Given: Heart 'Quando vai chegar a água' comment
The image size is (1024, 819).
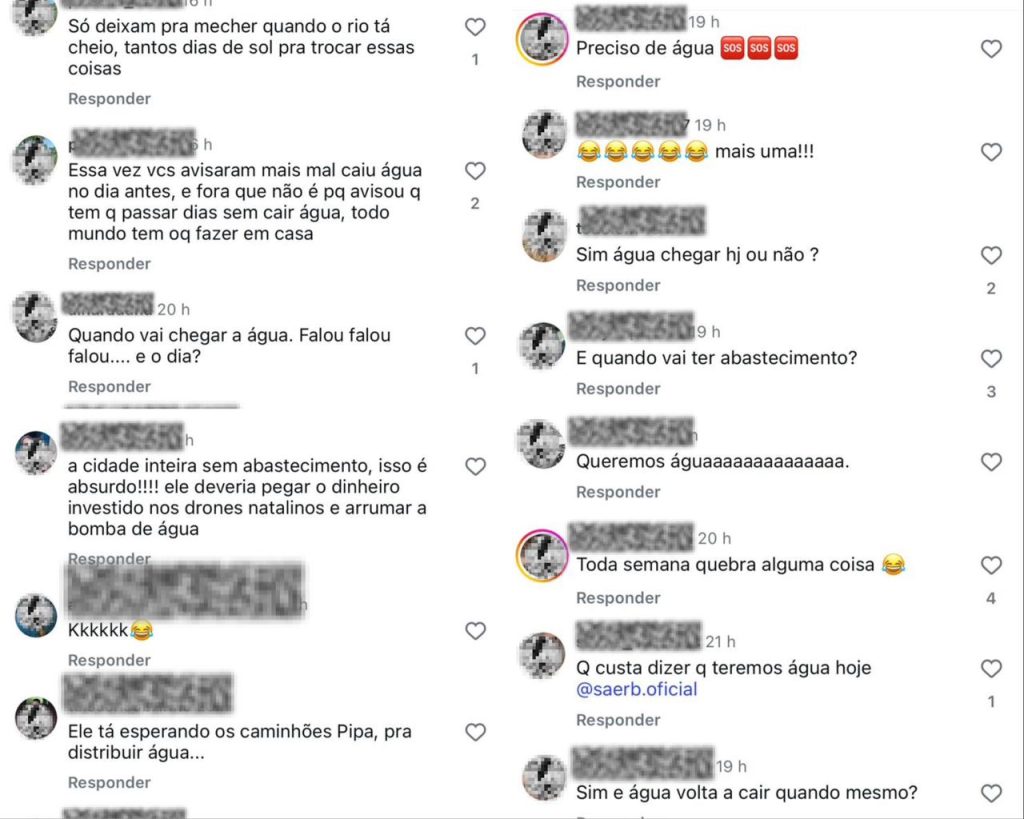Looking at the screenshot, I should point(475,336).
